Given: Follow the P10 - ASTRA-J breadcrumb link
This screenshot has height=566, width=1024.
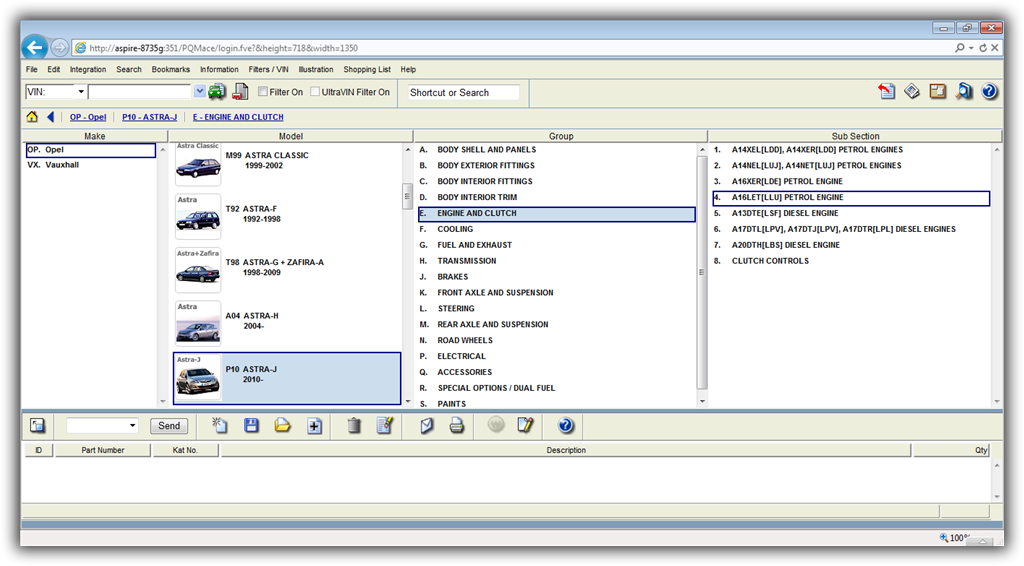Looking at the screenshot, I should (149, 117).
